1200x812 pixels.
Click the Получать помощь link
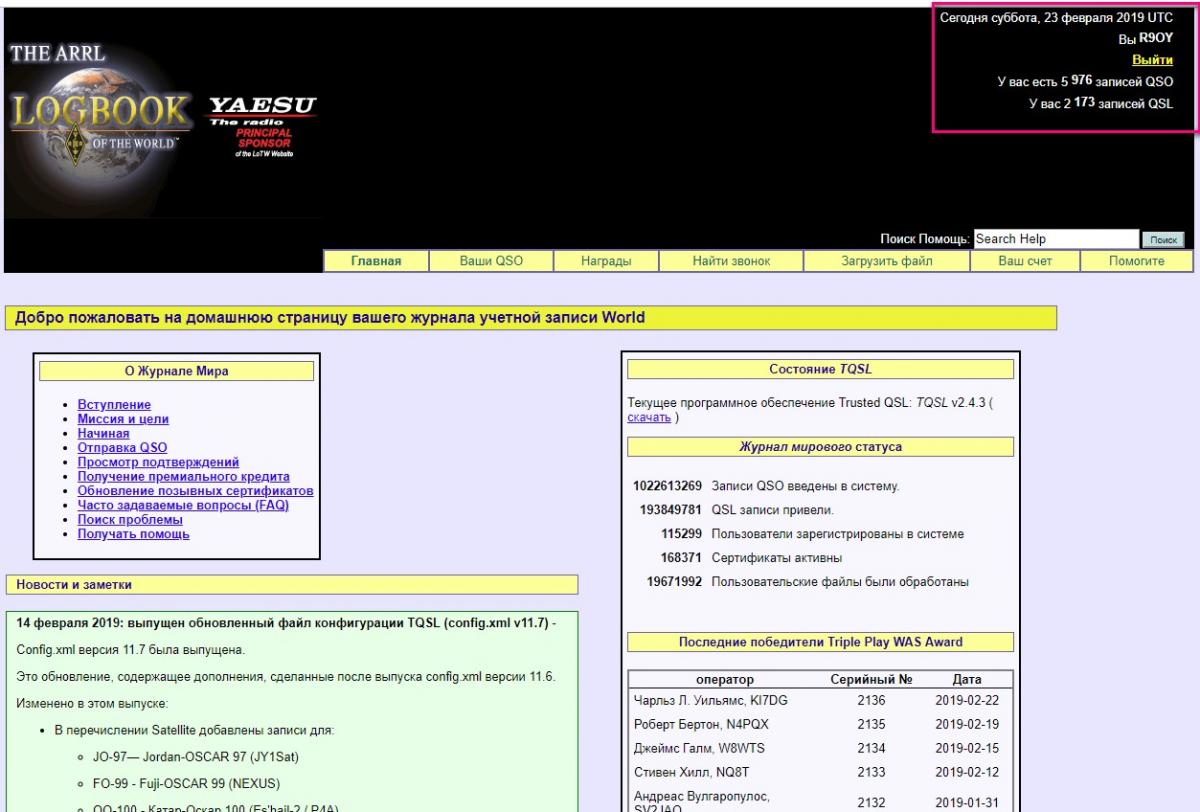(133, 534)
